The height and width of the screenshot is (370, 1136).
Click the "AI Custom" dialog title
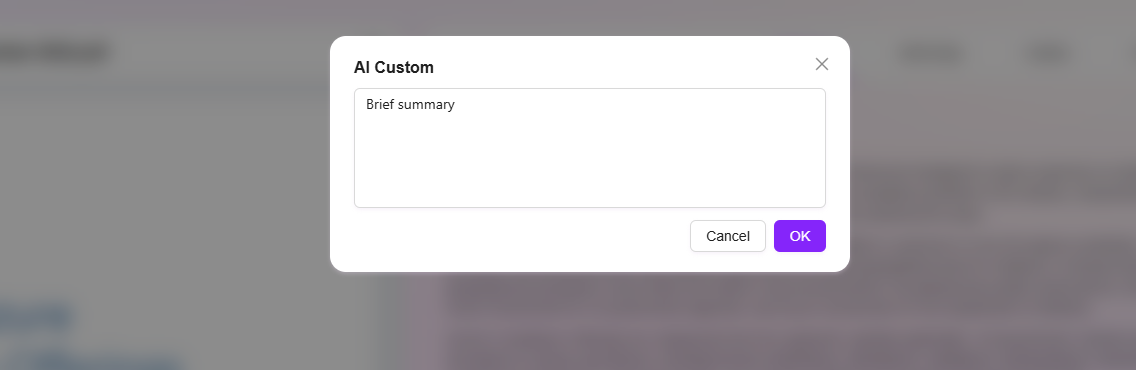pos(393,67)
